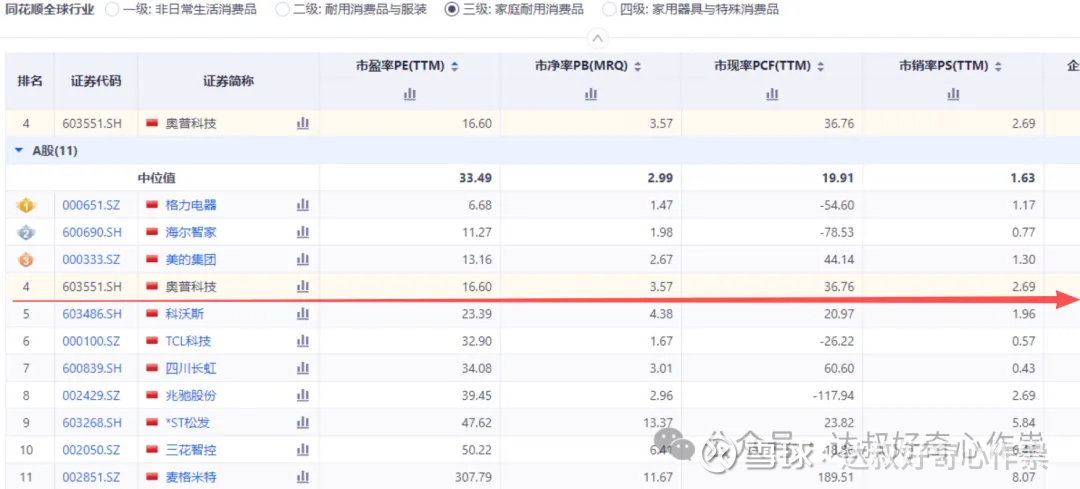Click bronze rank 3 medal icon

(x=26, y=260)
